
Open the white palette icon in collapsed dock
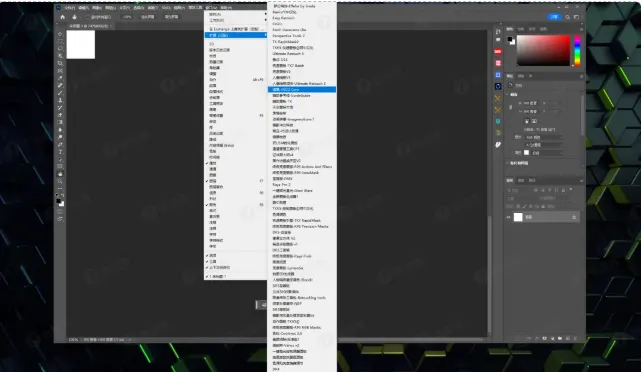point(498,145)
